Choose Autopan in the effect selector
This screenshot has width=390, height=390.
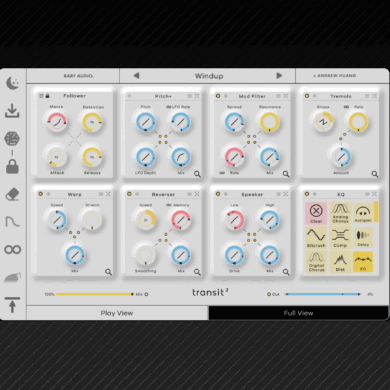[x=363, y=213]
